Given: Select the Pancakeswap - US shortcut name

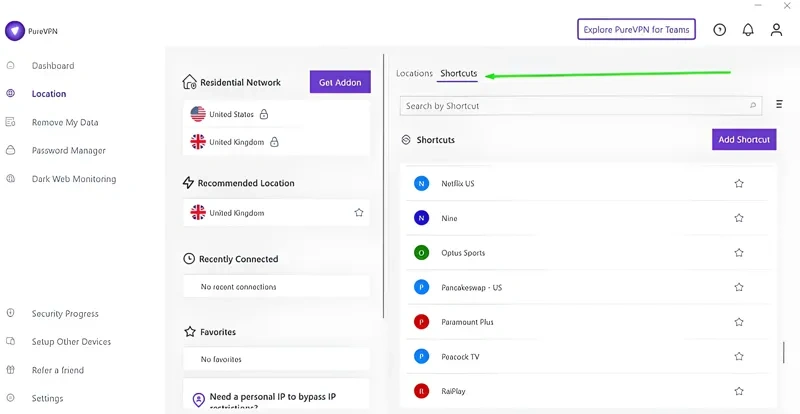Looking at the screenshot, I should tap(471, 287).
